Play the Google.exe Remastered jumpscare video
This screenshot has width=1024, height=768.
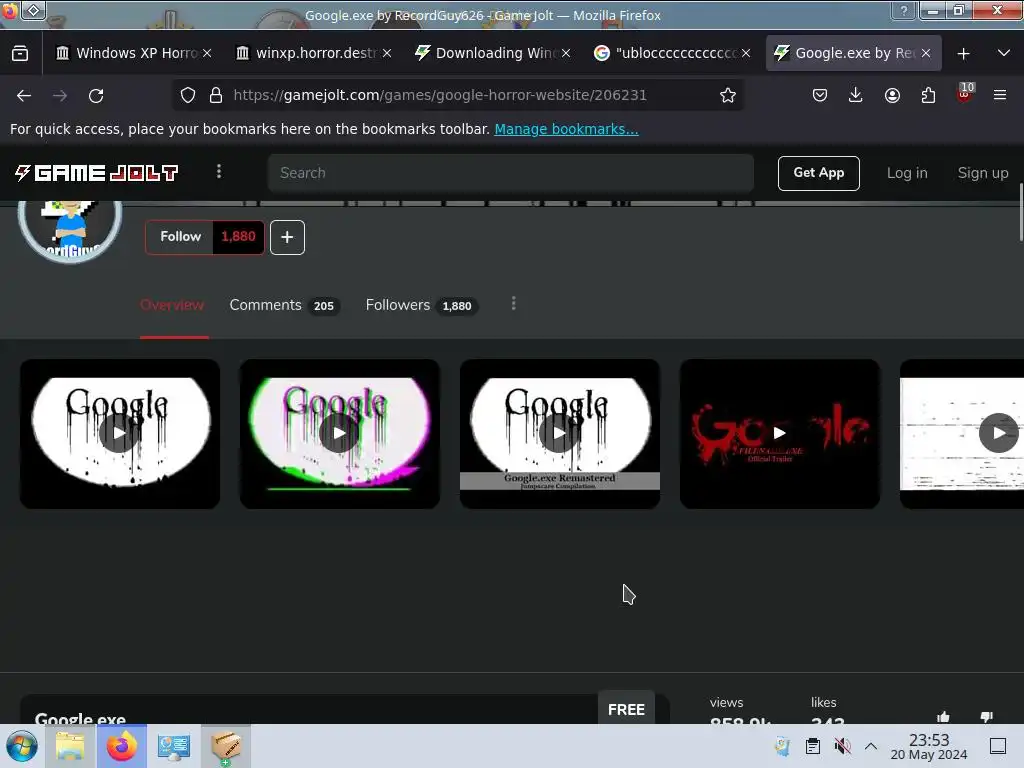[560, 434]
